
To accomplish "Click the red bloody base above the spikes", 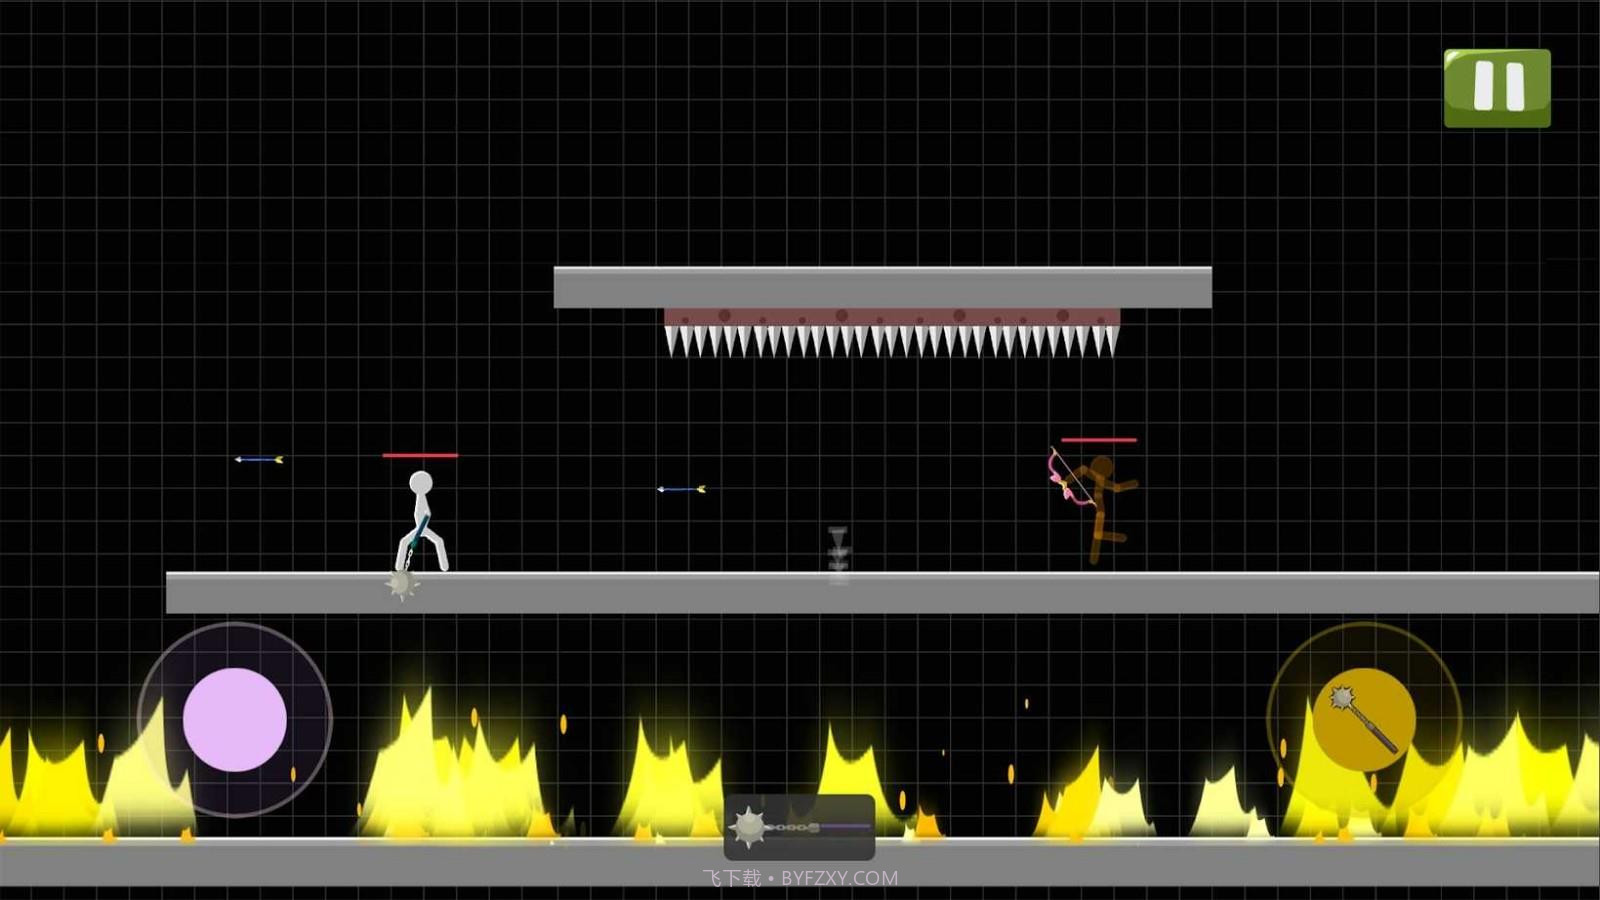I will coord(891,317).
